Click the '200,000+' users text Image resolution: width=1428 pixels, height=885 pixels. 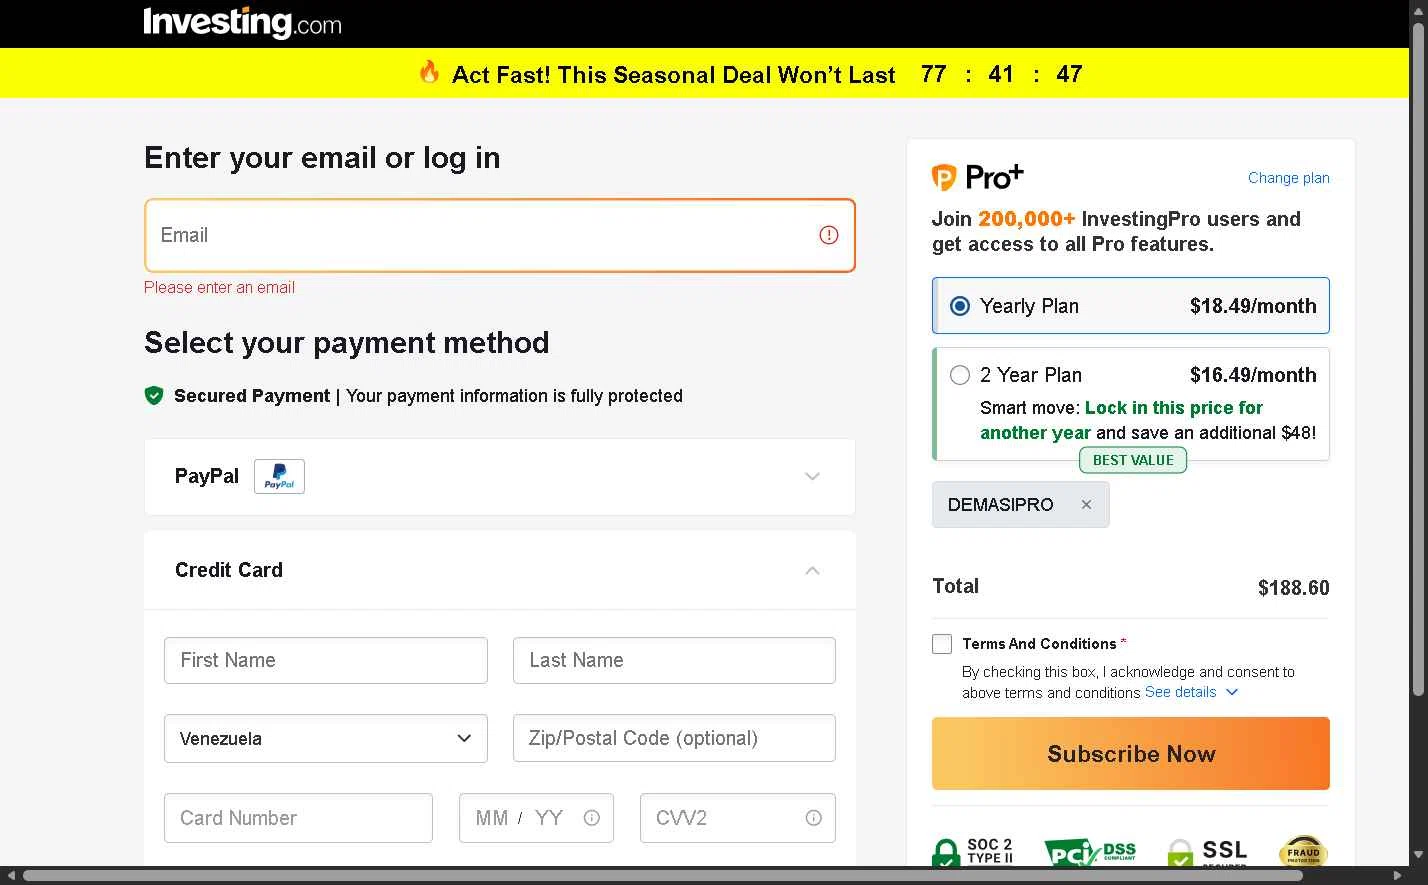tap(1027, 219)
